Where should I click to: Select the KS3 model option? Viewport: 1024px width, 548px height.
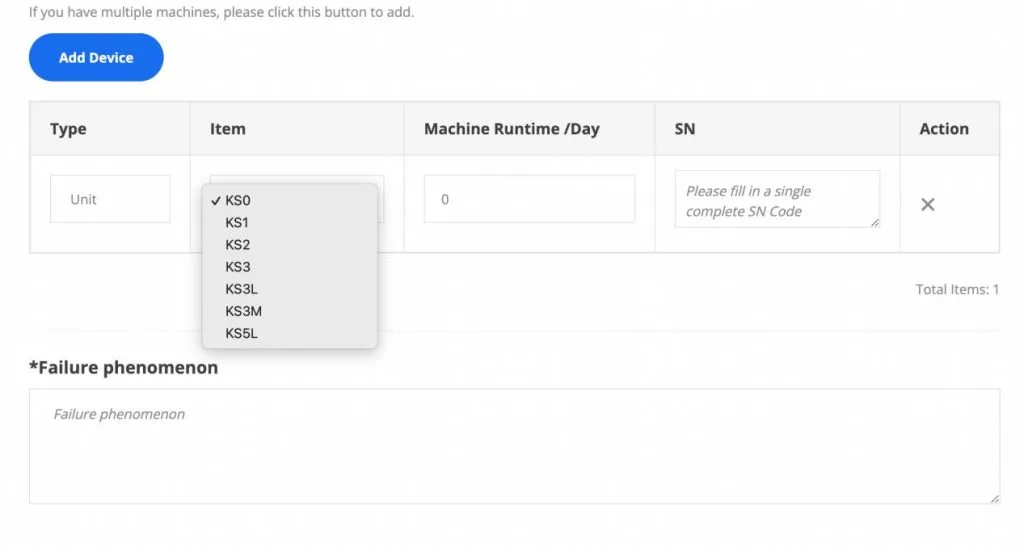coord(238,267)
